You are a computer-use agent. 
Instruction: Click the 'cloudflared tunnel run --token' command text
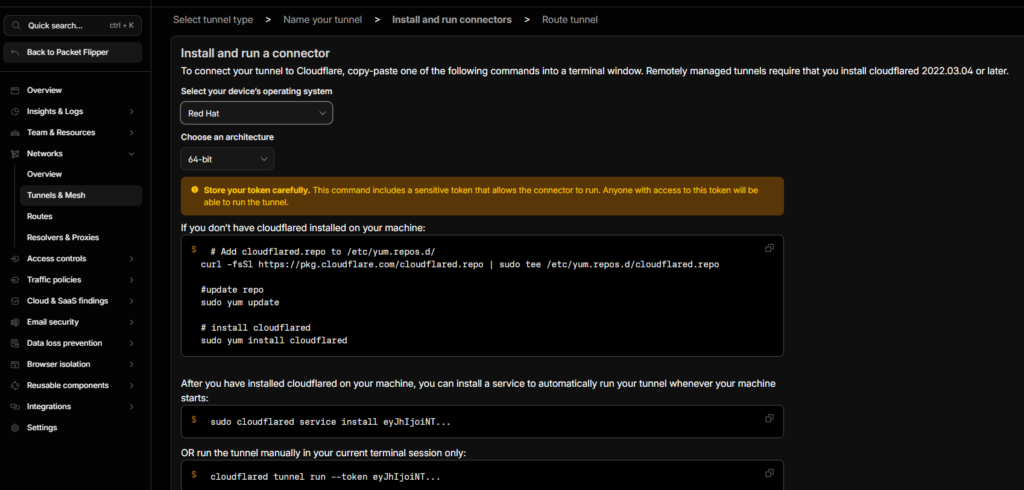coord(325,477)
